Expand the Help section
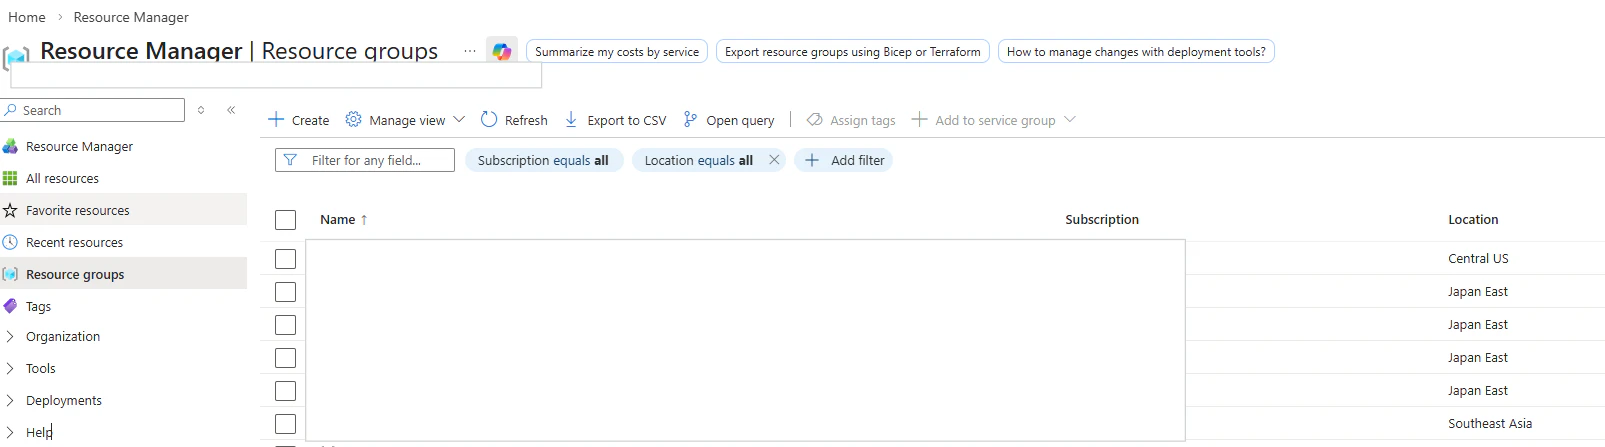The image size is (1605, 447). 10,432
